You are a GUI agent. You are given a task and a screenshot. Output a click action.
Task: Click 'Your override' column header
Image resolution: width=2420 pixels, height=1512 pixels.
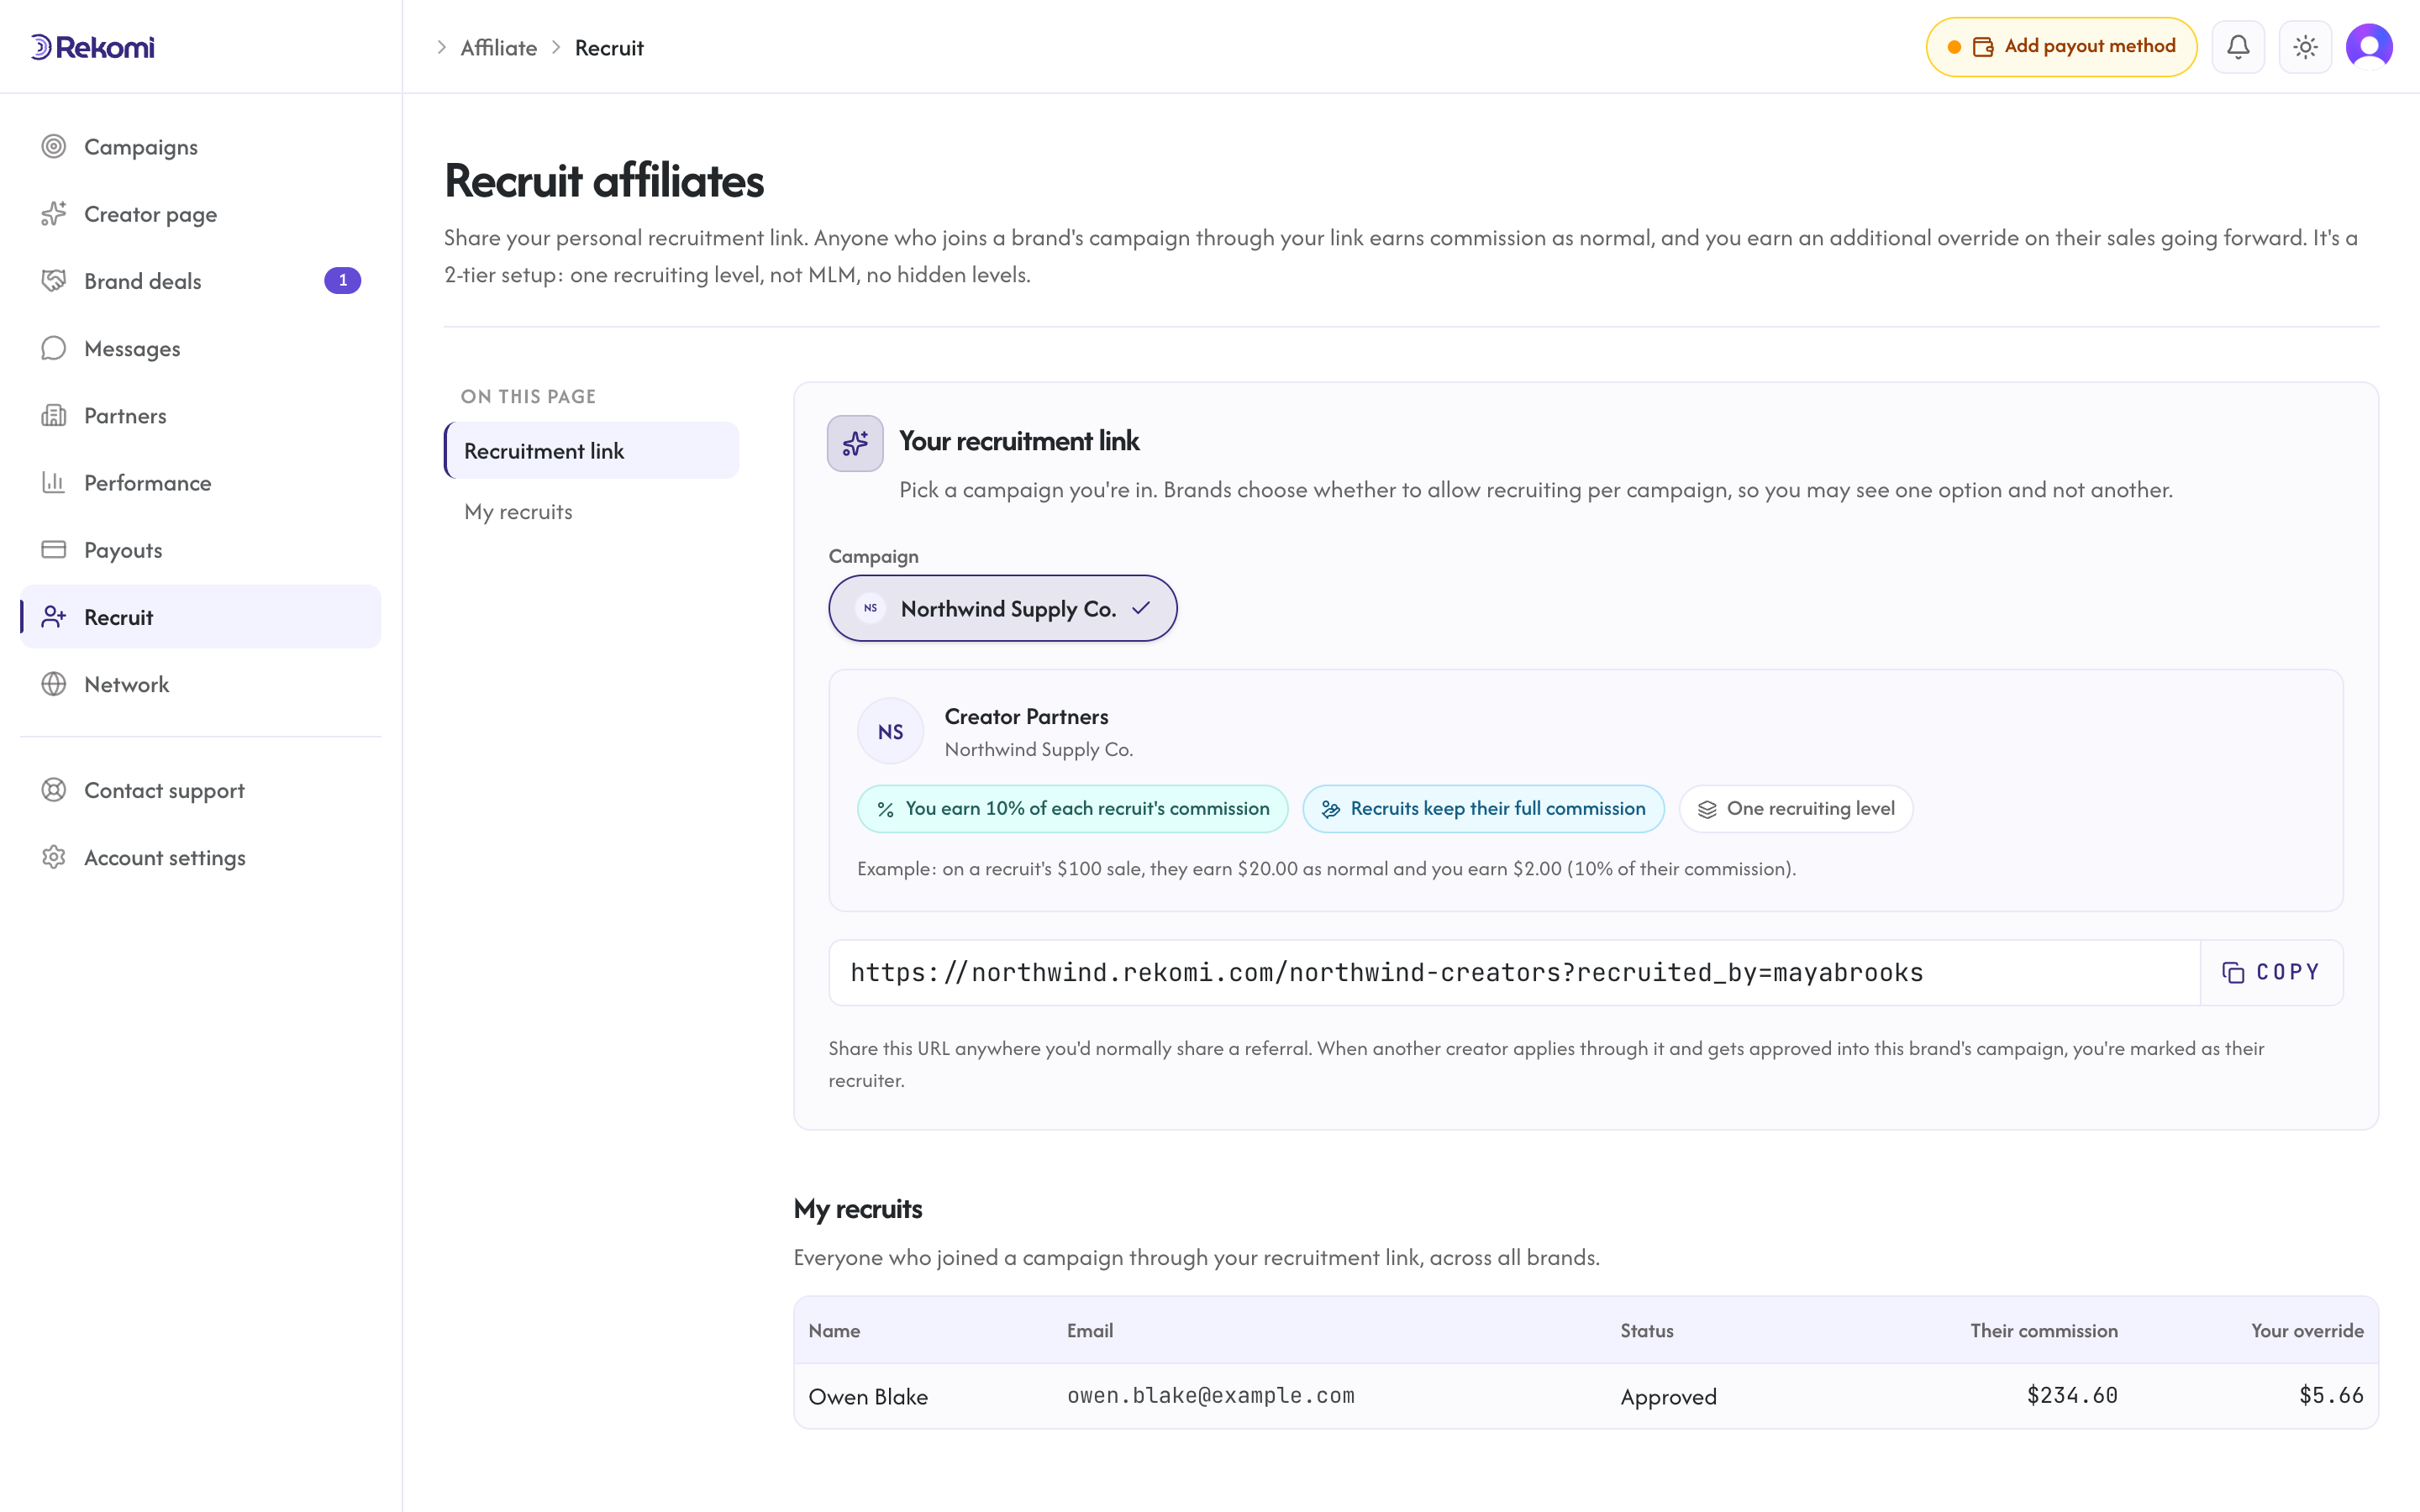pos(2307,1331)
